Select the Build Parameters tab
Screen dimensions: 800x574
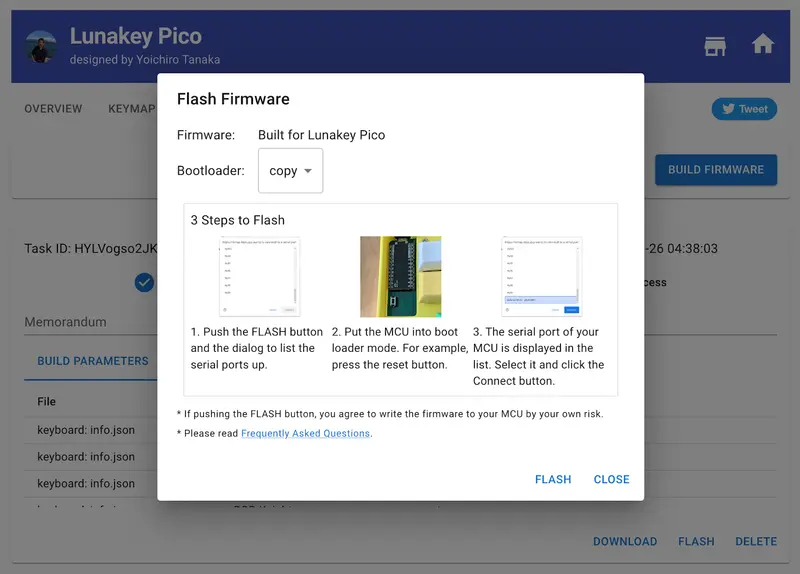coord(92,361)
